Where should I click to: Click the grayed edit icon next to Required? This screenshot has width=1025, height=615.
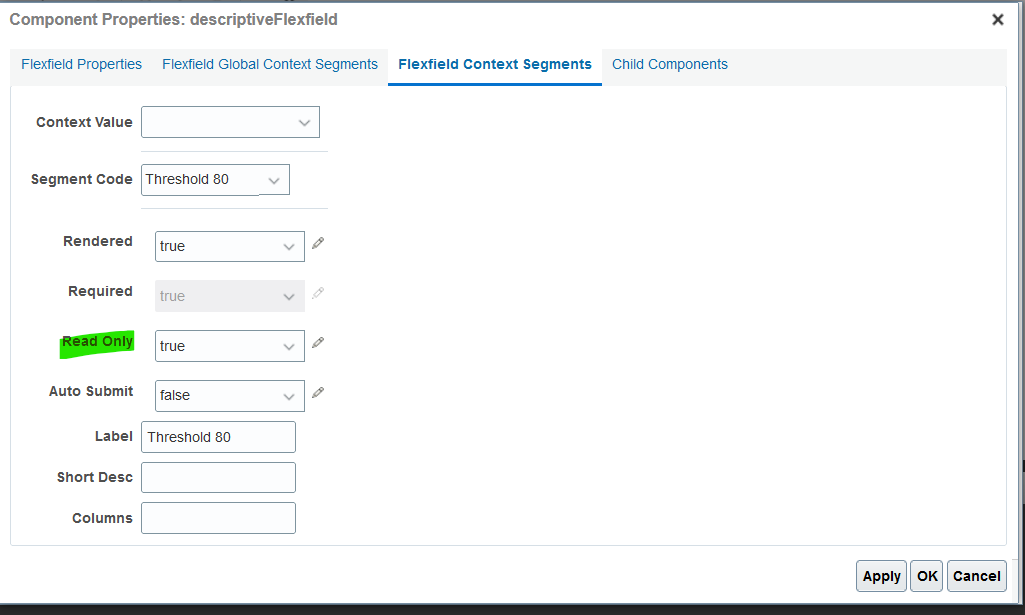pyautogui.click(x=317, y=292)
